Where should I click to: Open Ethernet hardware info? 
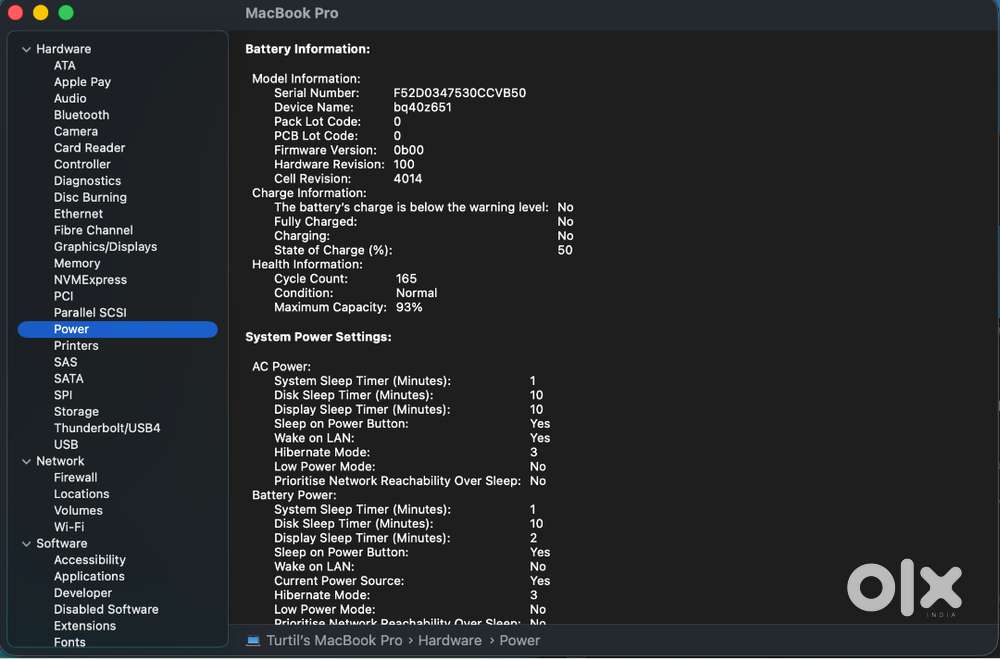coord(78,214)
